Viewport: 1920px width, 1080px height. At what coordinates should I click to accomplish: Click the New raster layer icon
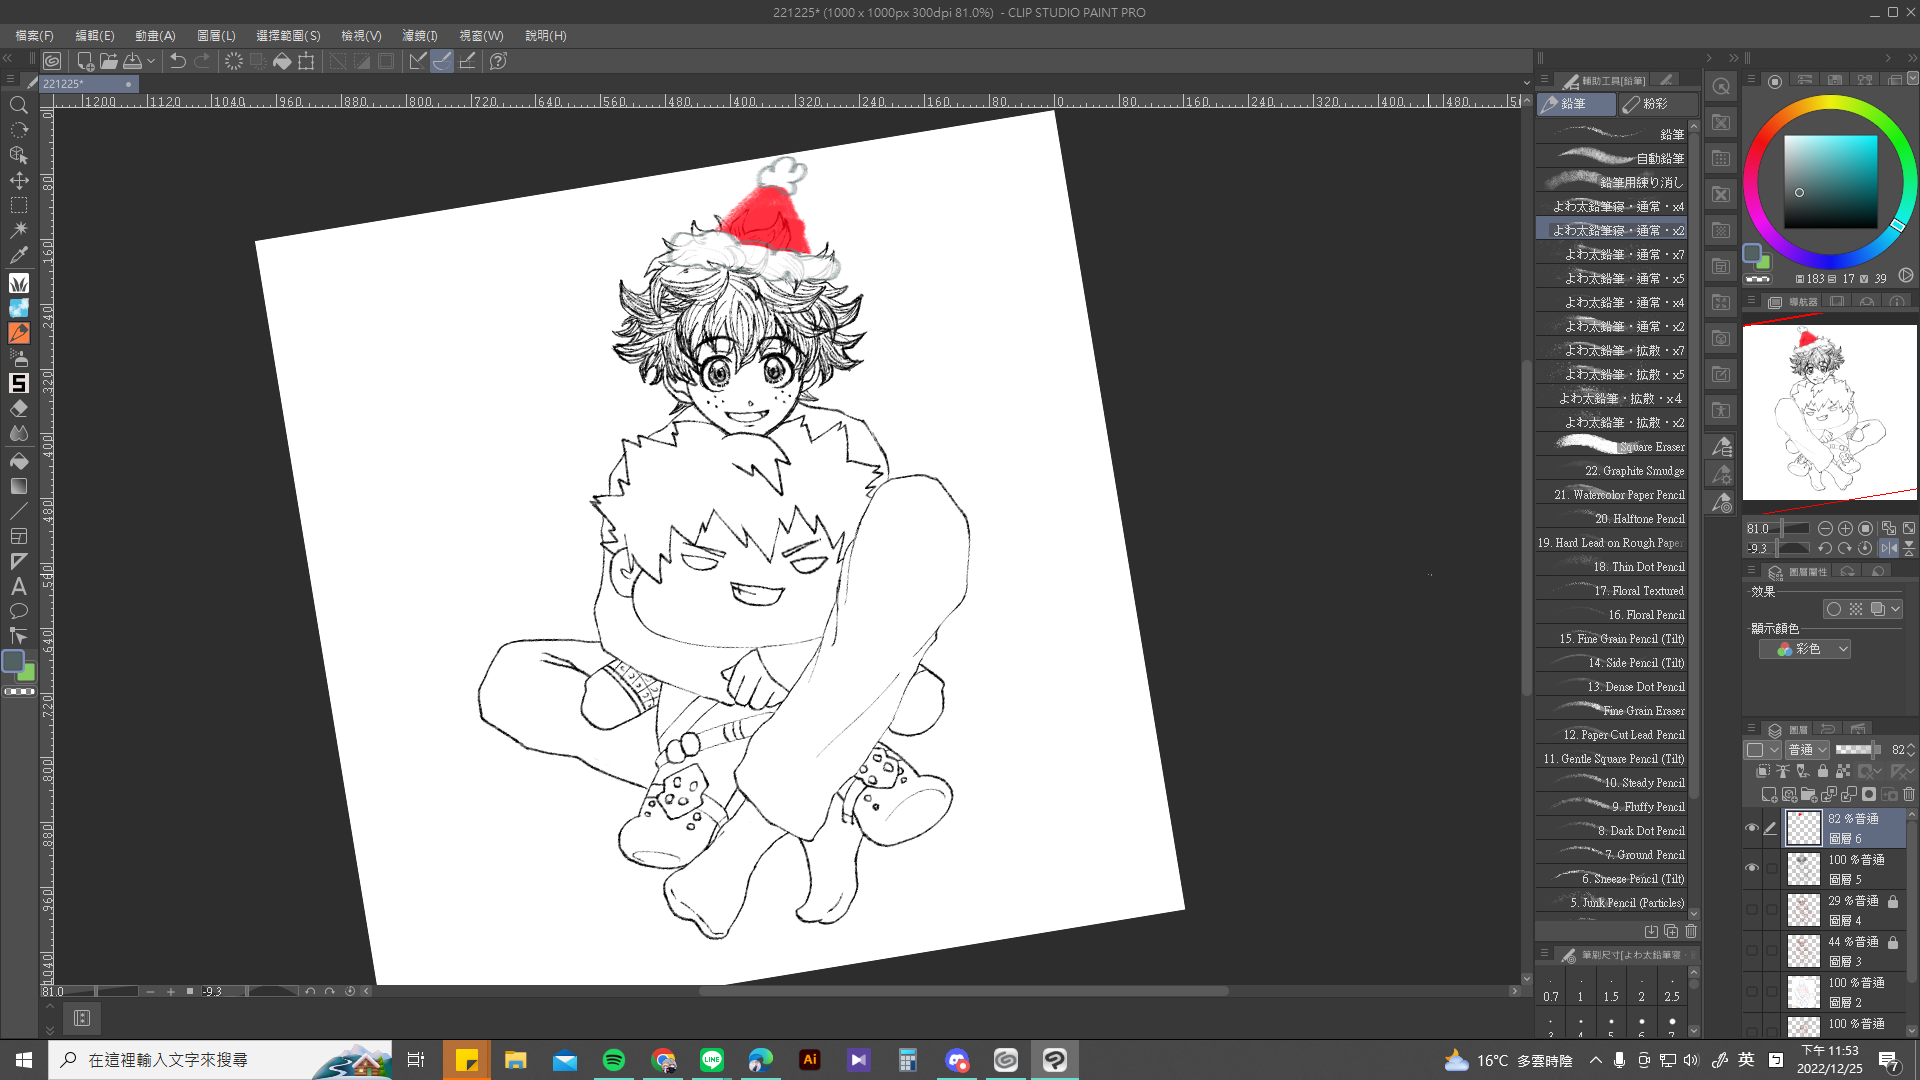tap(1769, 795)
